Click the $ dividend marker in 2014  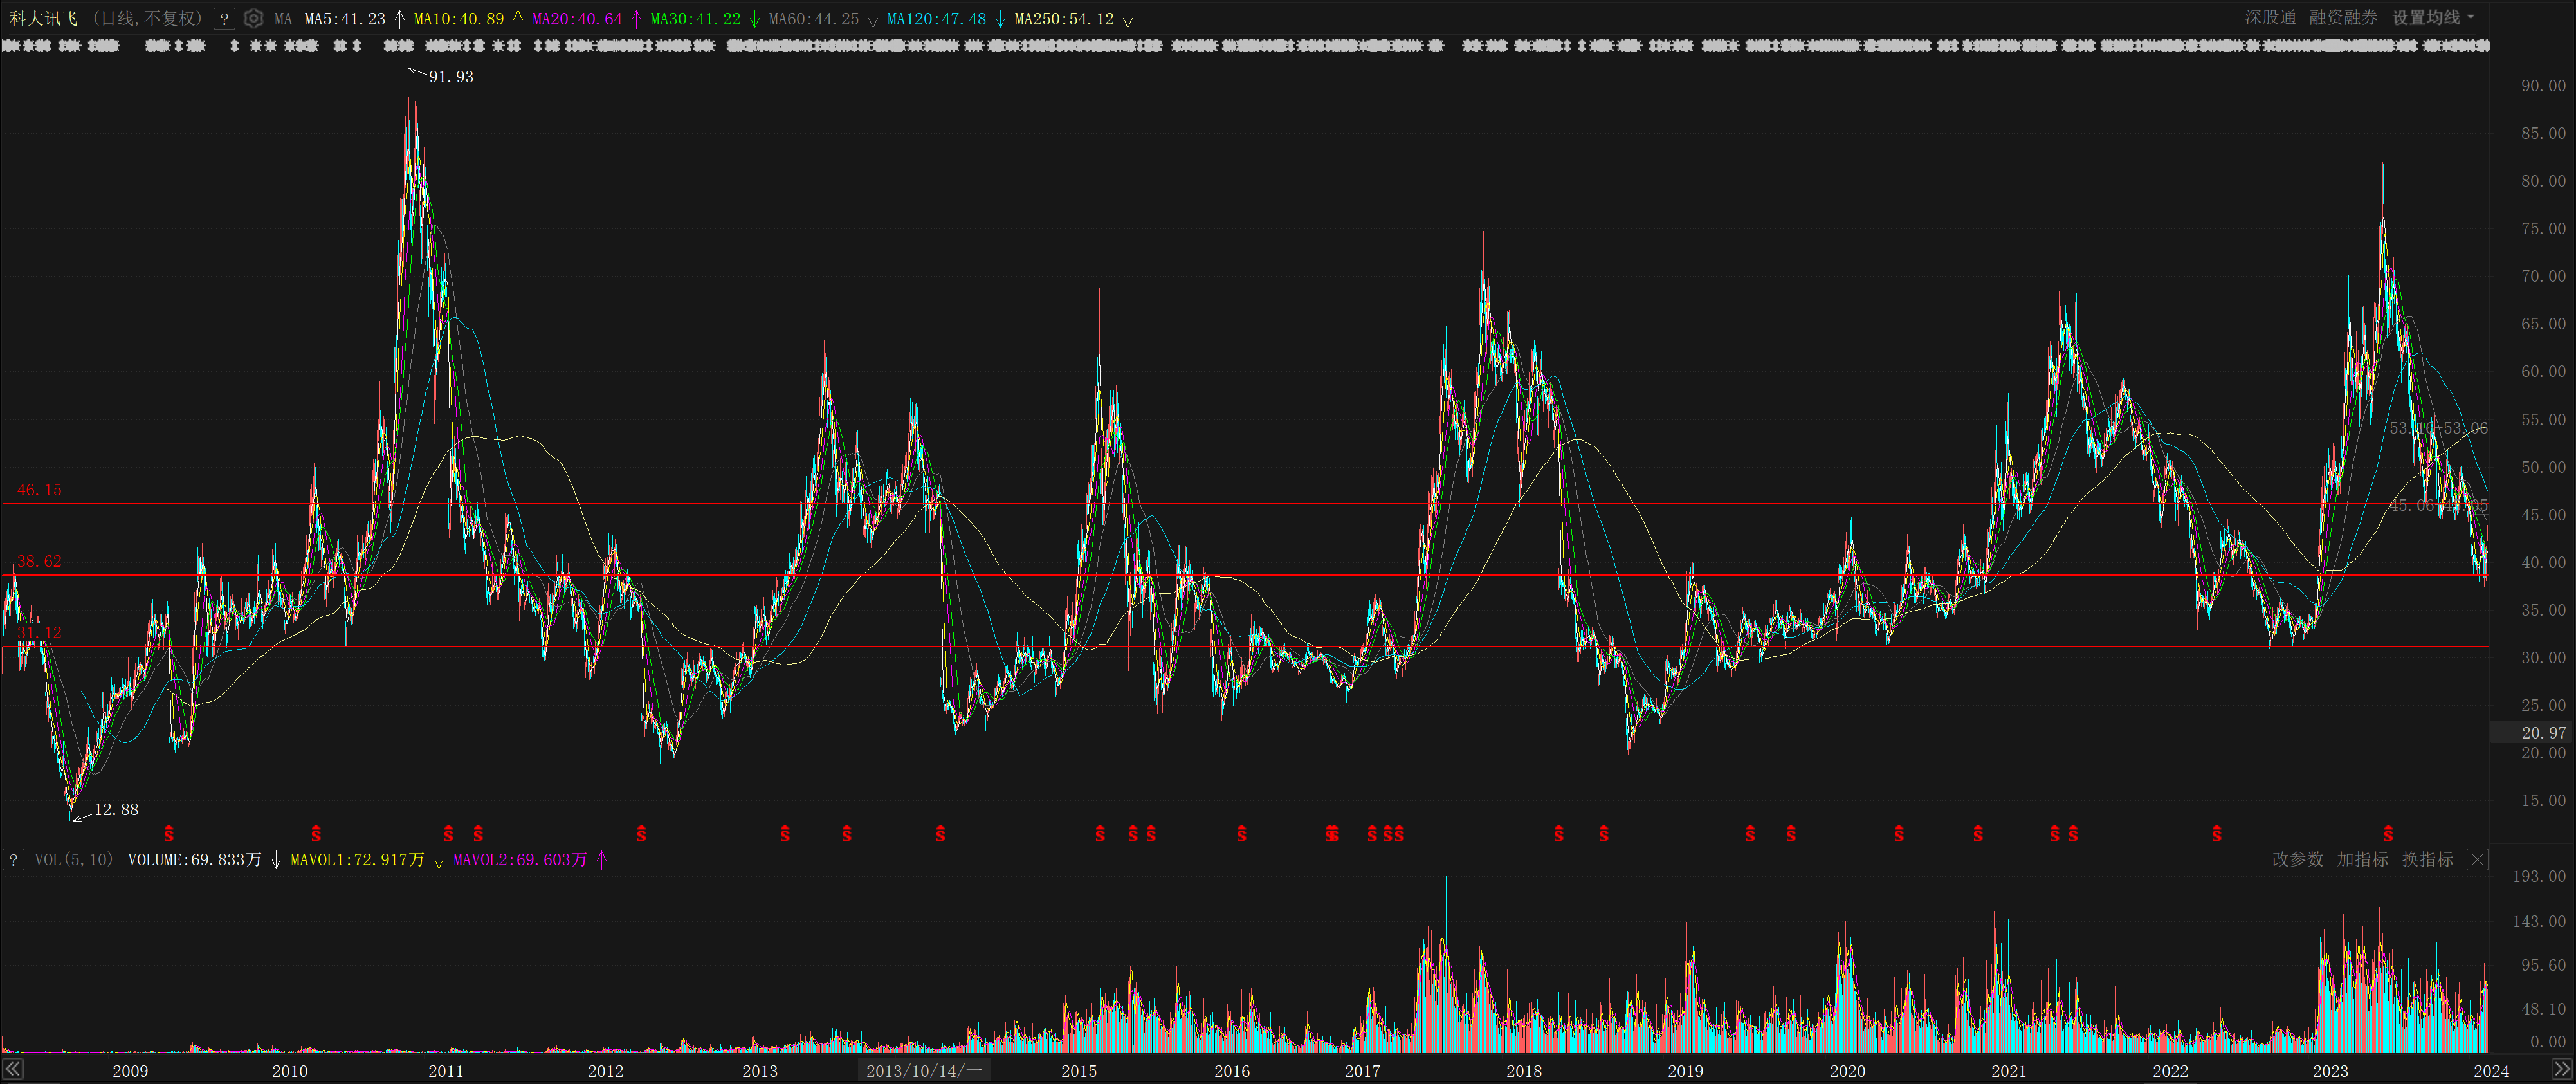click(x=940, y=834)
